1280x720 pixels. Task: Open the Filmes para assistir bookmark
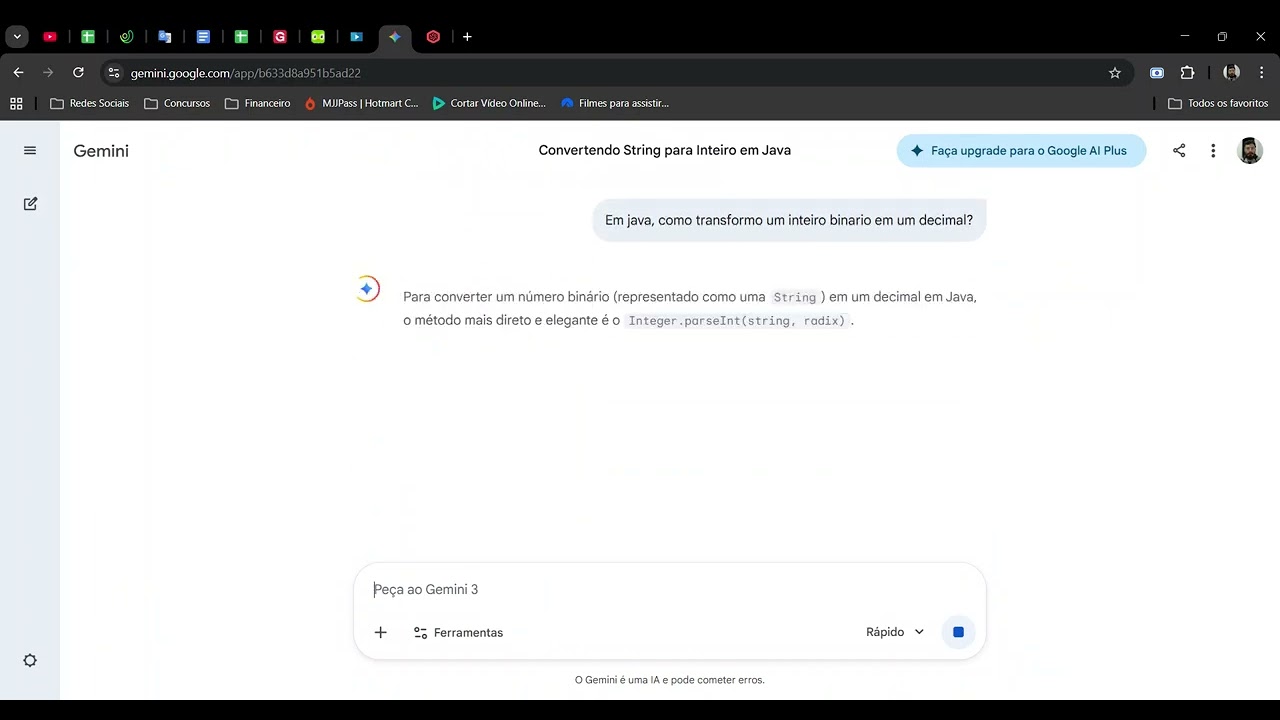[x=615, y=103]
